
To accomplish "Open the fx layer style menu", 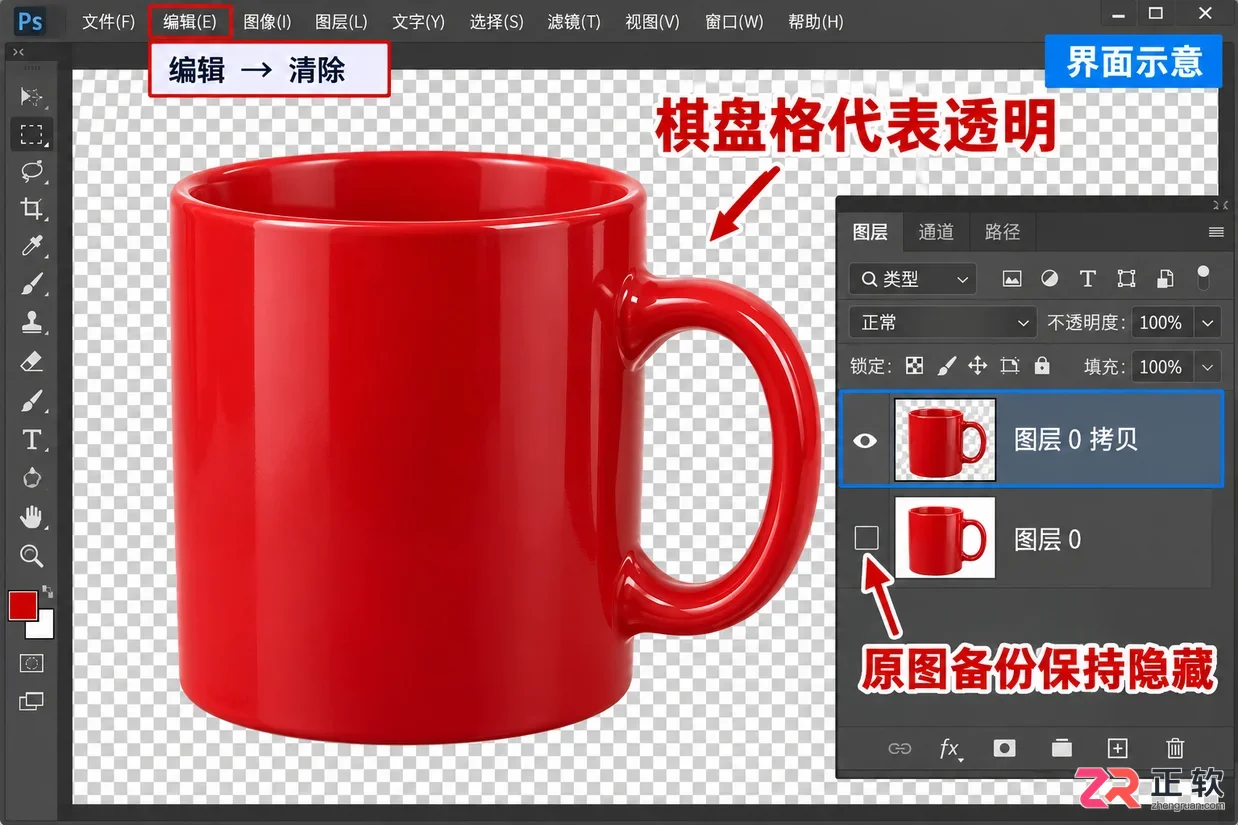I will point(950,749).
